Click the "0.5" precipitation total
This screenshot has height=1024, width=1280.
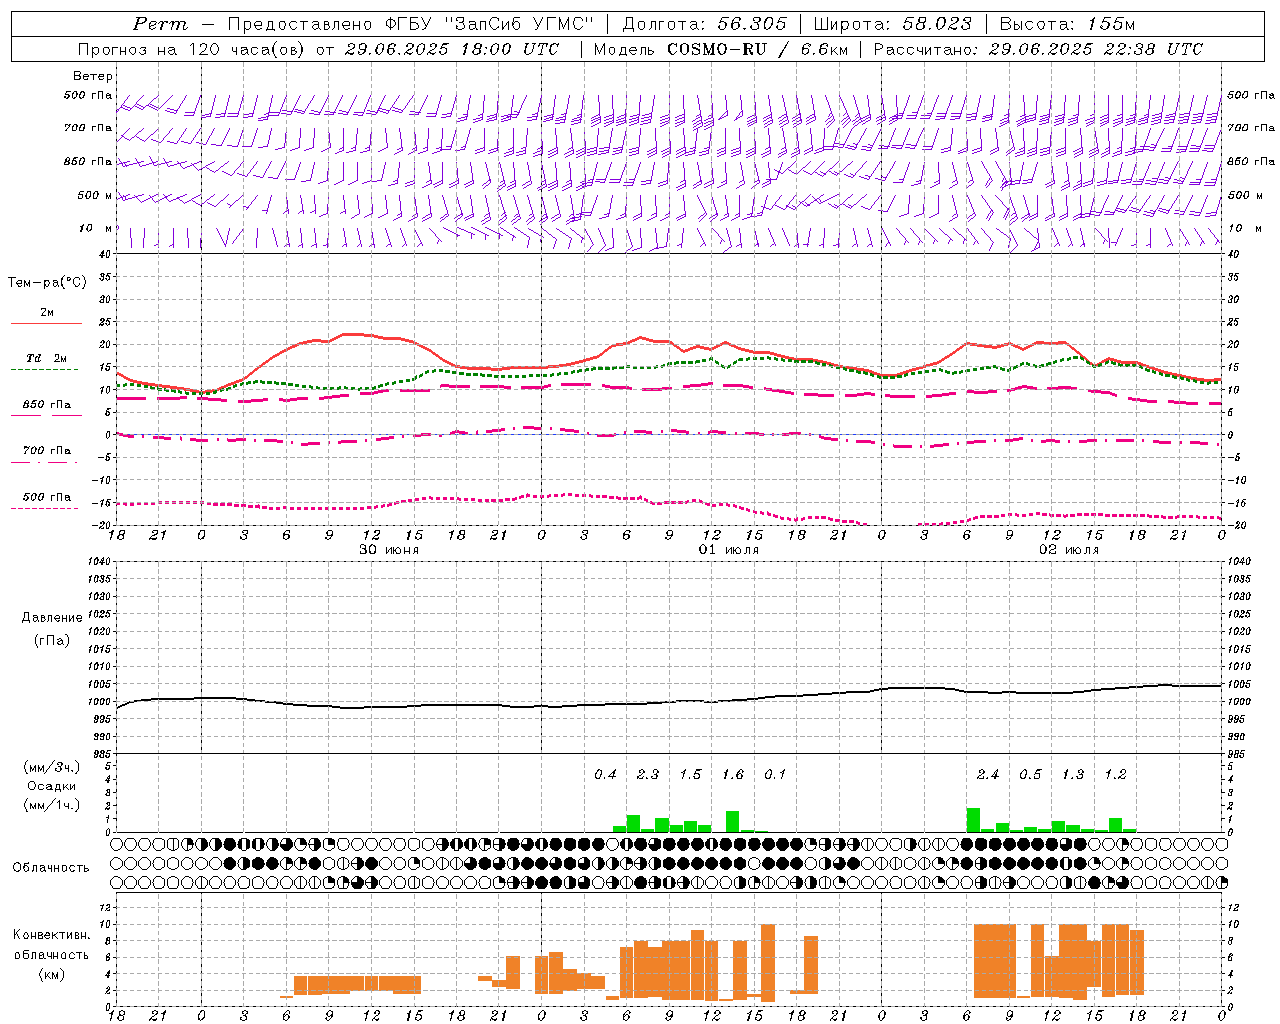pos(1030,775)
